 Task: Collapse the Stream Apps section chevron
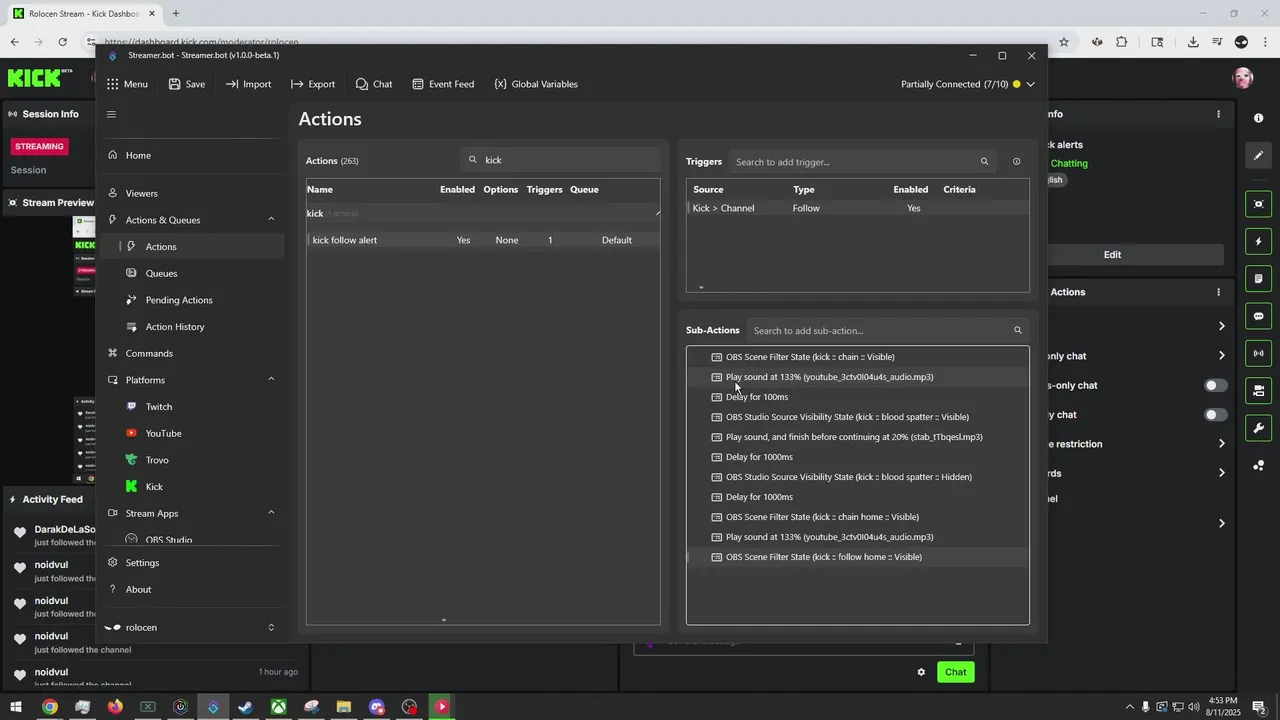(x=270, y=513)
